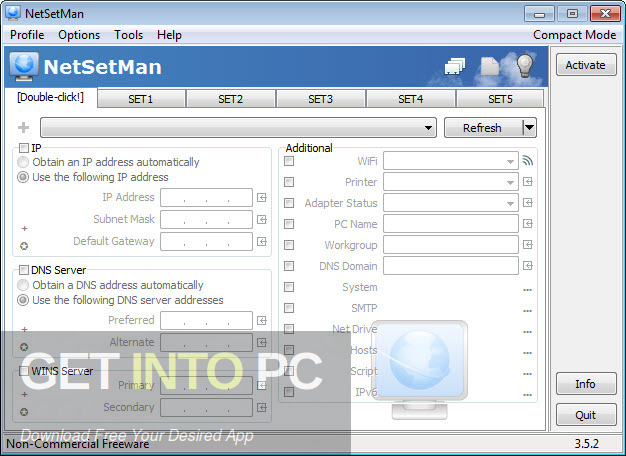This screenshot has width=626, height=456.
Task: Get current Subnet Mask arrow icon
Action: (x=262, y=219)
